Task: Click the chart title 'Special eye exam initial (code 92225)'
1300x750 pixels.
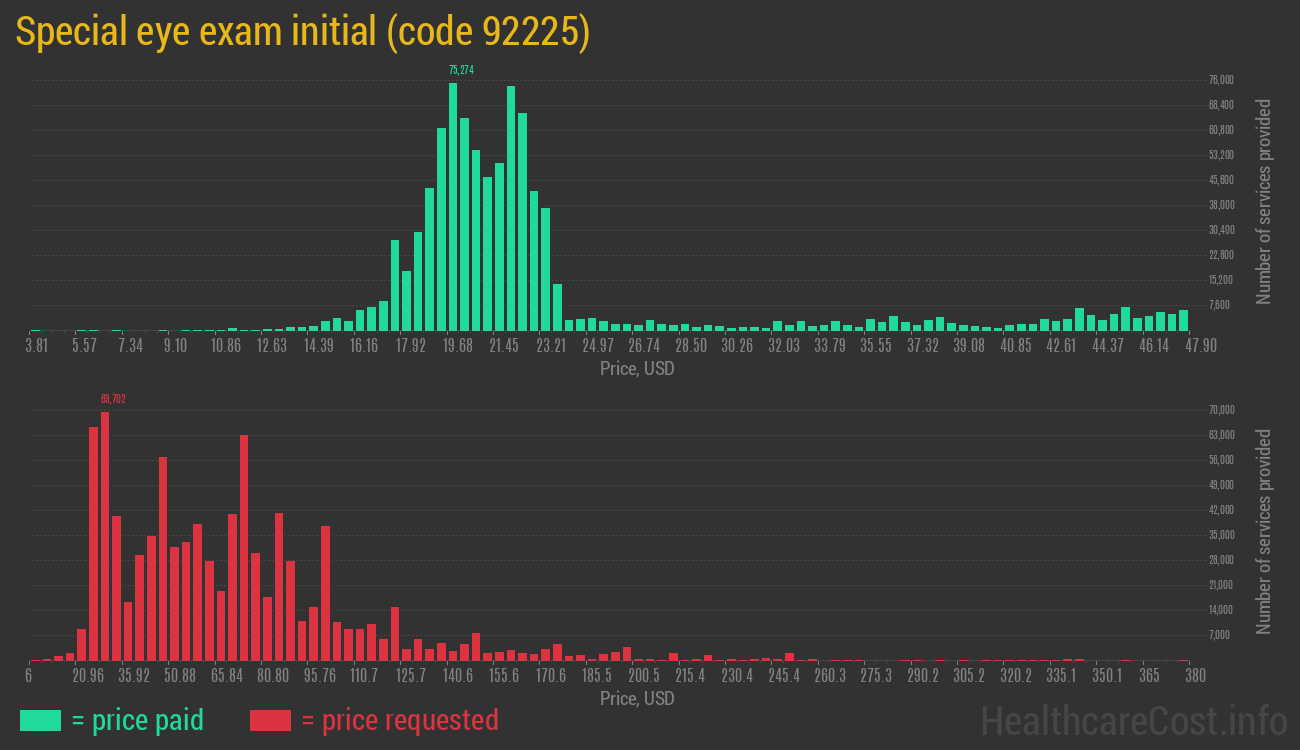Action: 303,34
